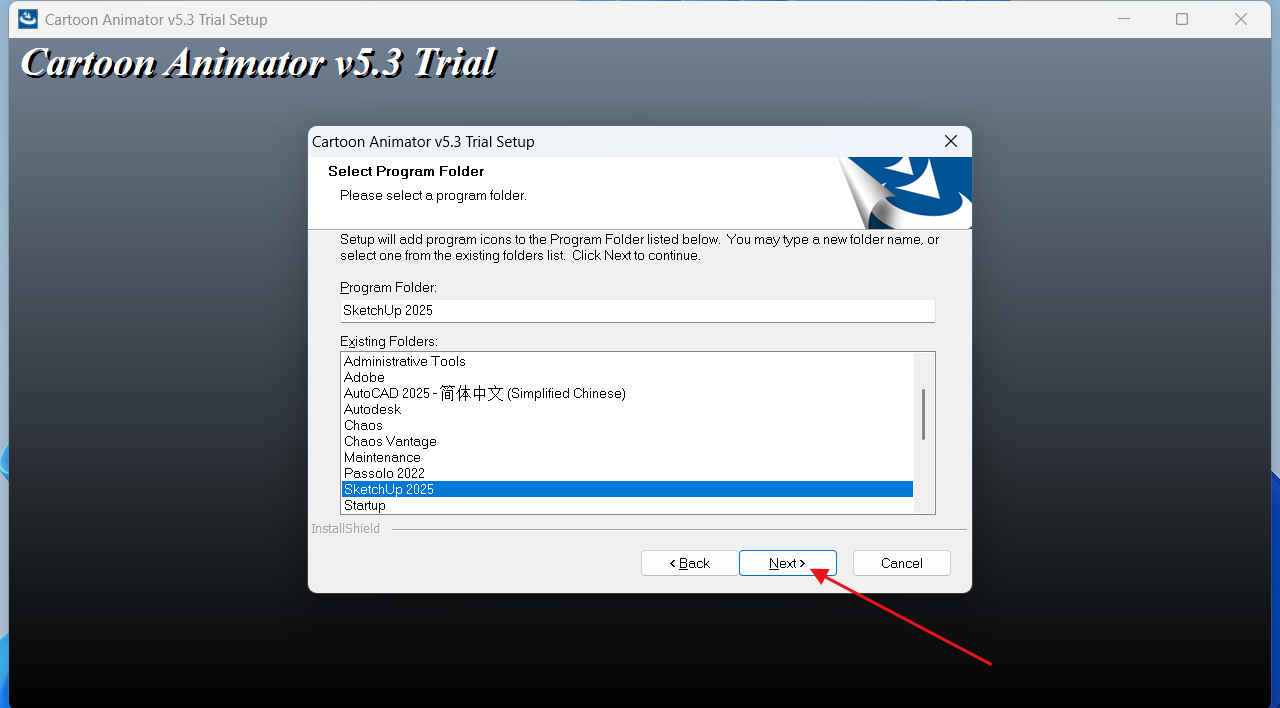Select Passolo 2022 in the list
1280x708 pixels.
tap(627, 473)
